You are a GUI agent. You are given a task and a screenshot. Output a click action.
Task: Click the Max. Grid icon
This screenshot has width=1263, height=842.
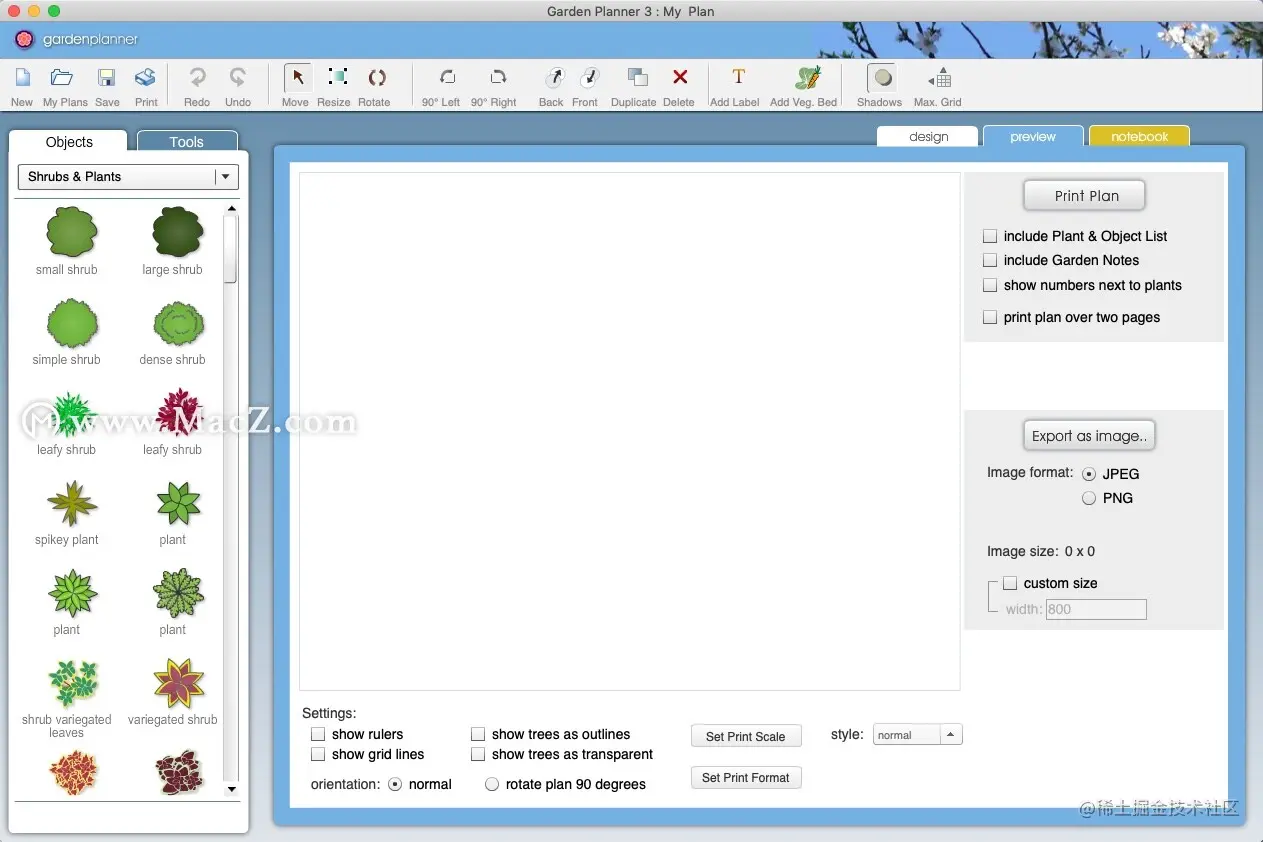[940, 79]
